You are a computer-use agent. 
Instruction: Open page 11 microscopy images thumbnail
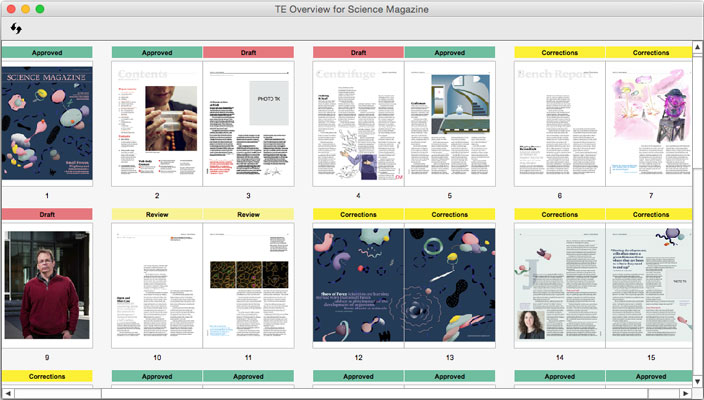pos(248,286)
